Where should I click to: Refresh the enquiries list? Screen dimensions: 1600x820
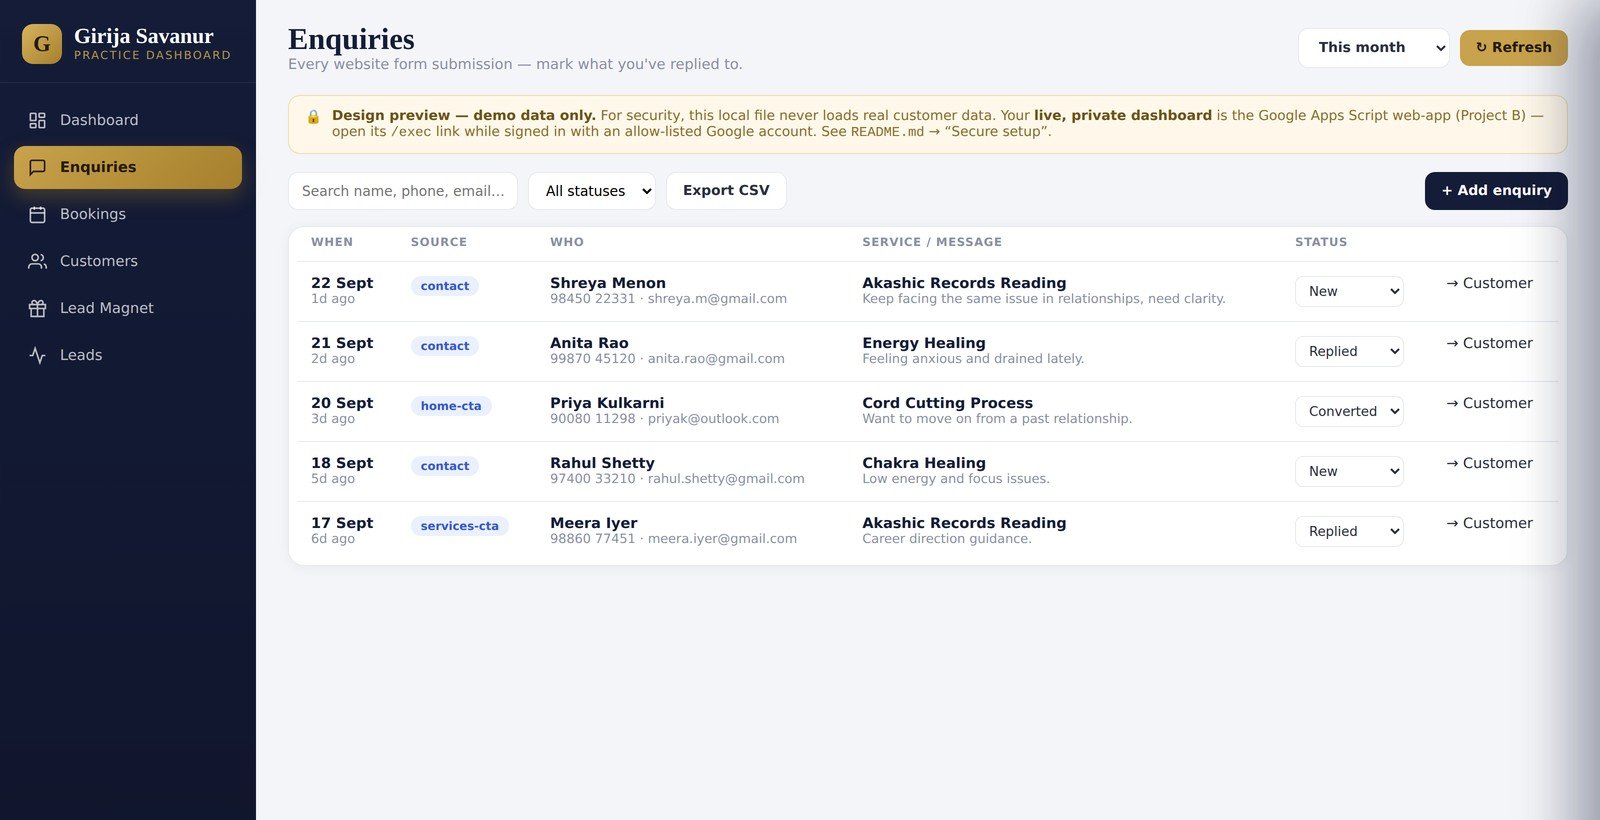click(x=1514, y=48)
